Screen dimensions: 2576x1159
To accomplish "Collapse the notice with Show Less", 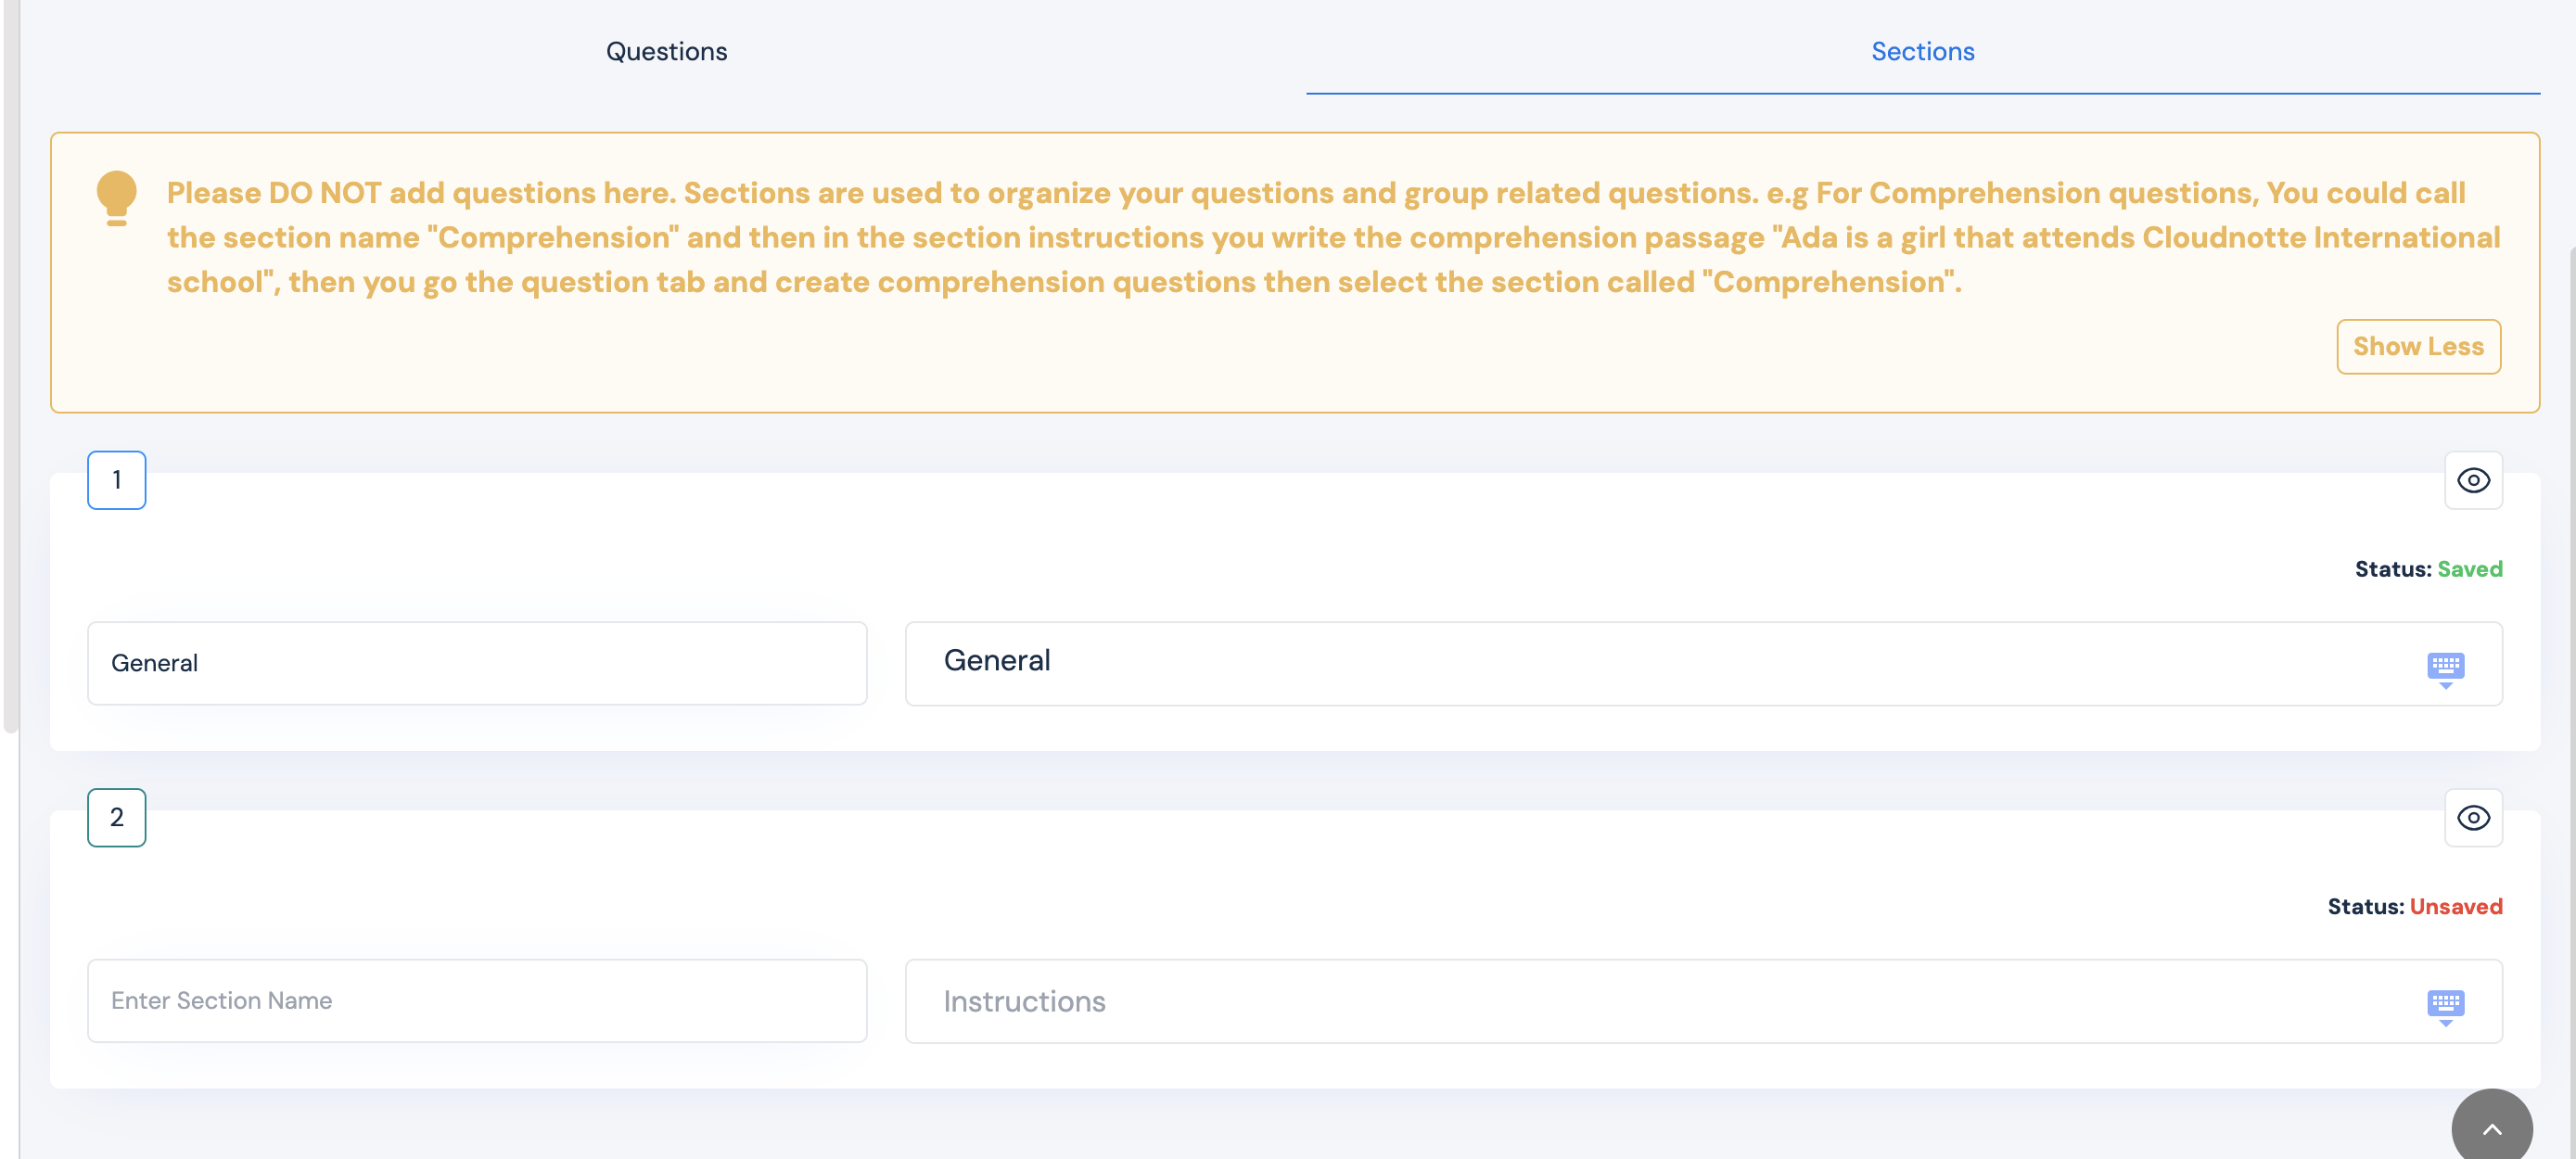I will point(2417,346).
